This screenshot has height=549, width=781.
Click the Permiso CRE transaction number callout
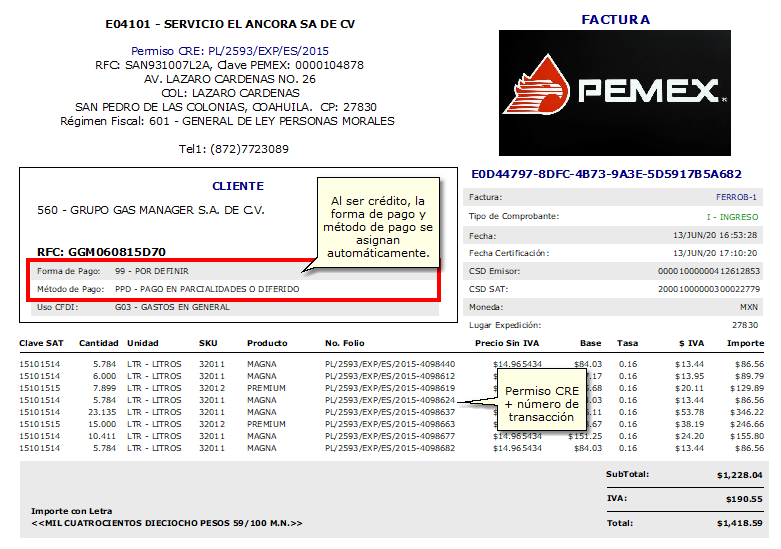click(540, 404)
